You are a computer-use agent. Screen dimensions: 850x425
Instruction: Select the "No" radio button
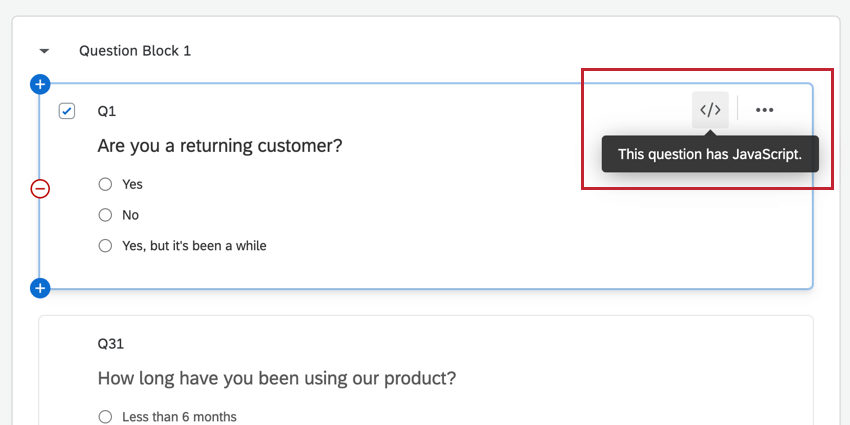click(x=105, y=215)
